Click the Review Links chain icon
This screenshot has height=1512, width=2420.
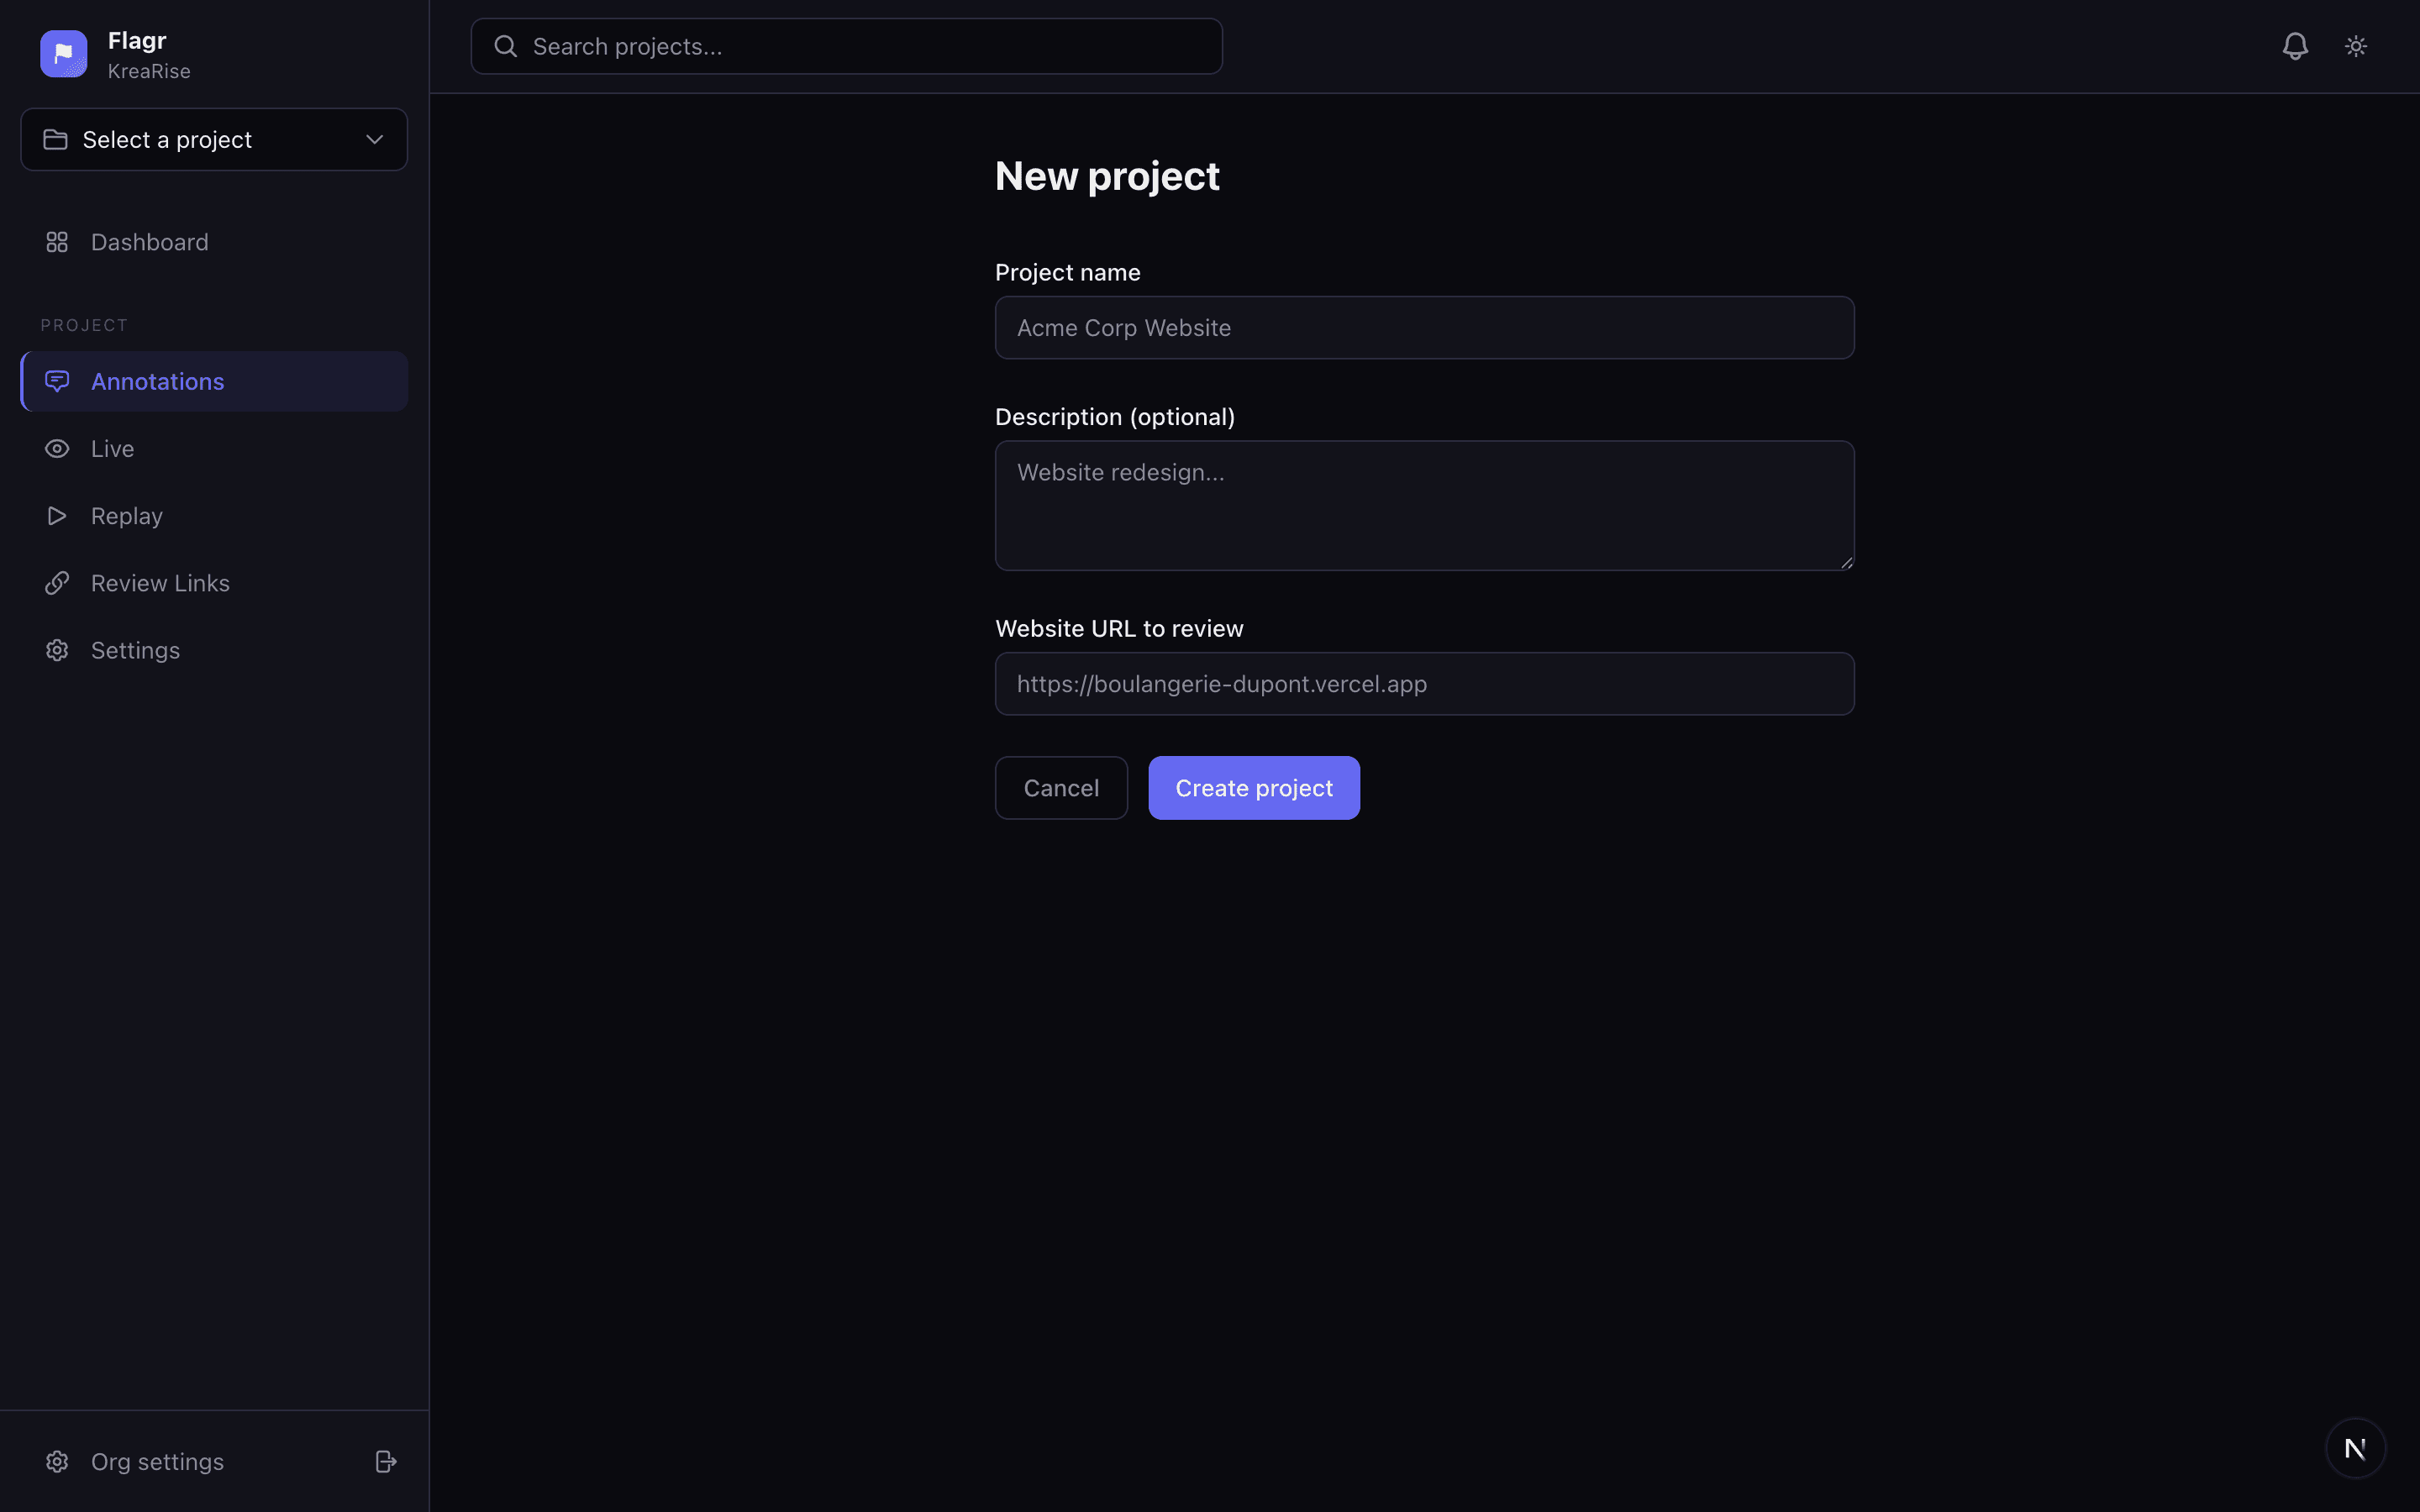57,582
